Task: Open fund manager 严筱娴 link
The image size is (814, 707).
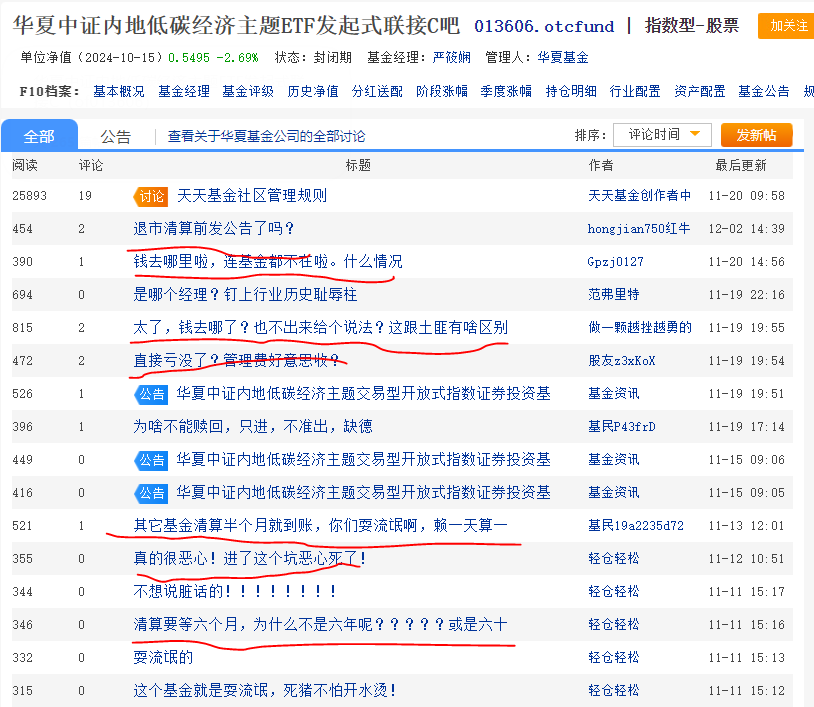Action: tap(451, 57)
